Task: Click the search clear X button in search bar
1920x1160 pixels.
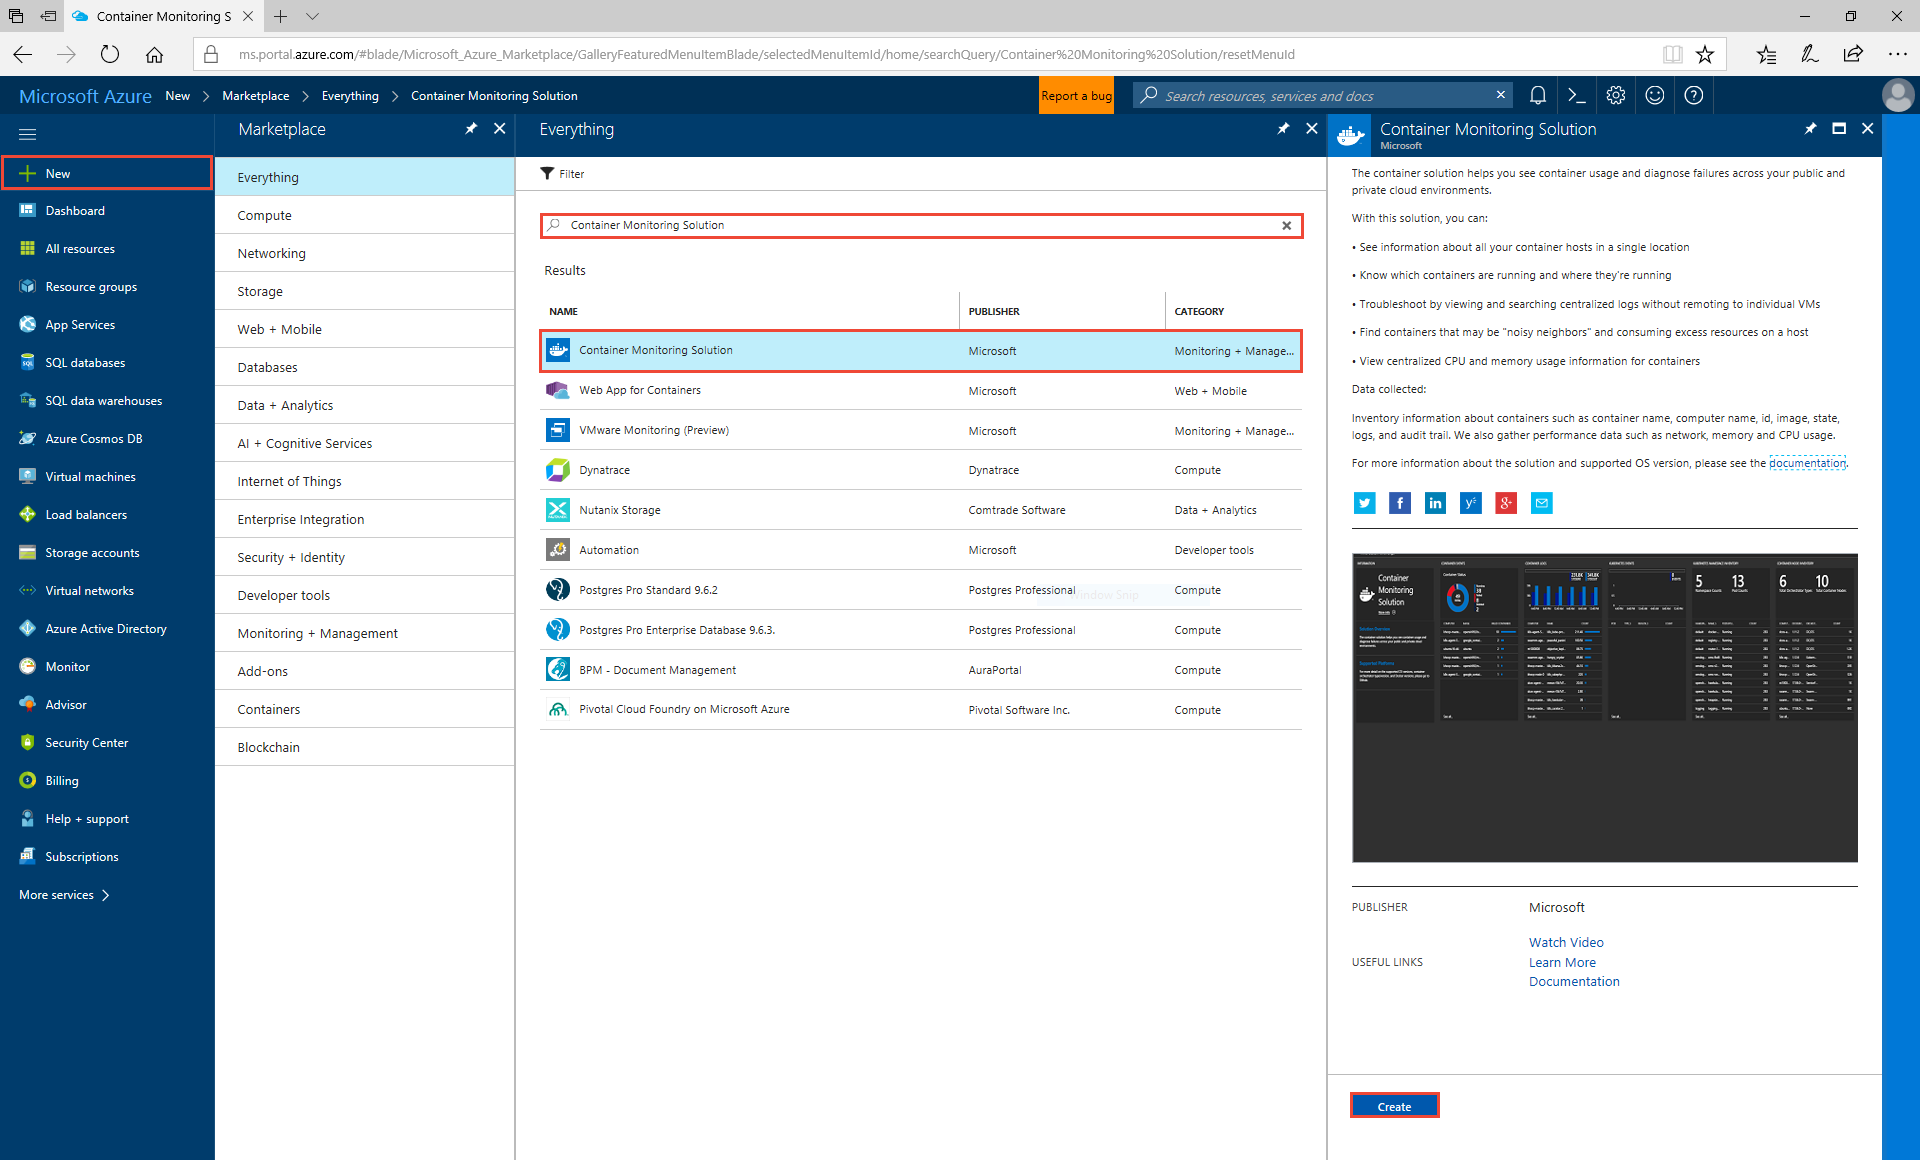Action: 1286,225
